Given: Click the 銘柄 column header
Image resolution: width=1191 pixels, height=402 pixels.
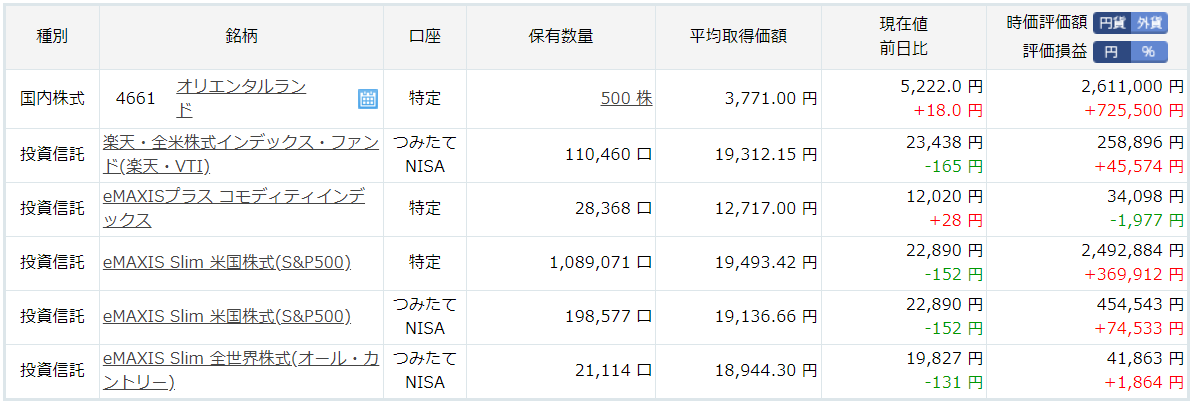Looking at the screenshot, I should (x=242, y=36).
